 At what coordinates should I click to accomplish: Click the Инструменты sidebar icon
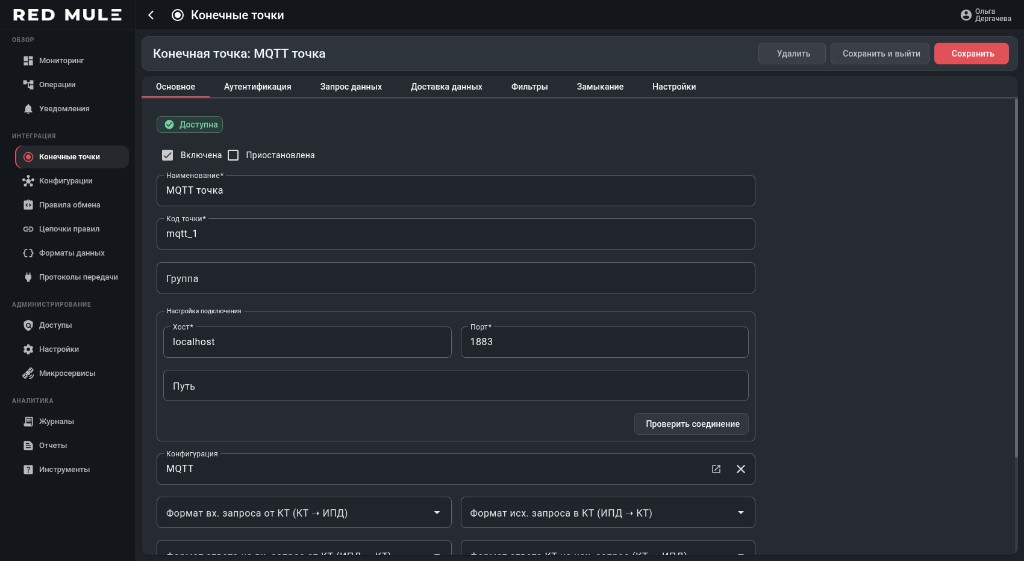point(28,470)
